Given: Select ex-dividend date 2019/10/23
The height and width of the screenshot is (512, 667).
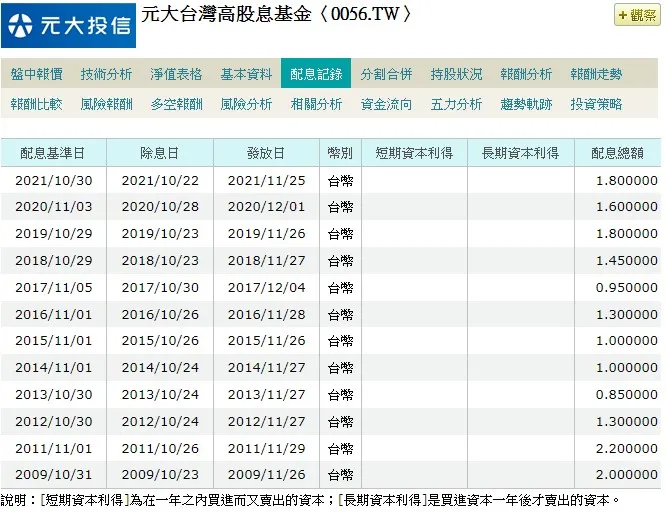Looking at the screenshot, I should pyautogui.click(x=160, y=233).
